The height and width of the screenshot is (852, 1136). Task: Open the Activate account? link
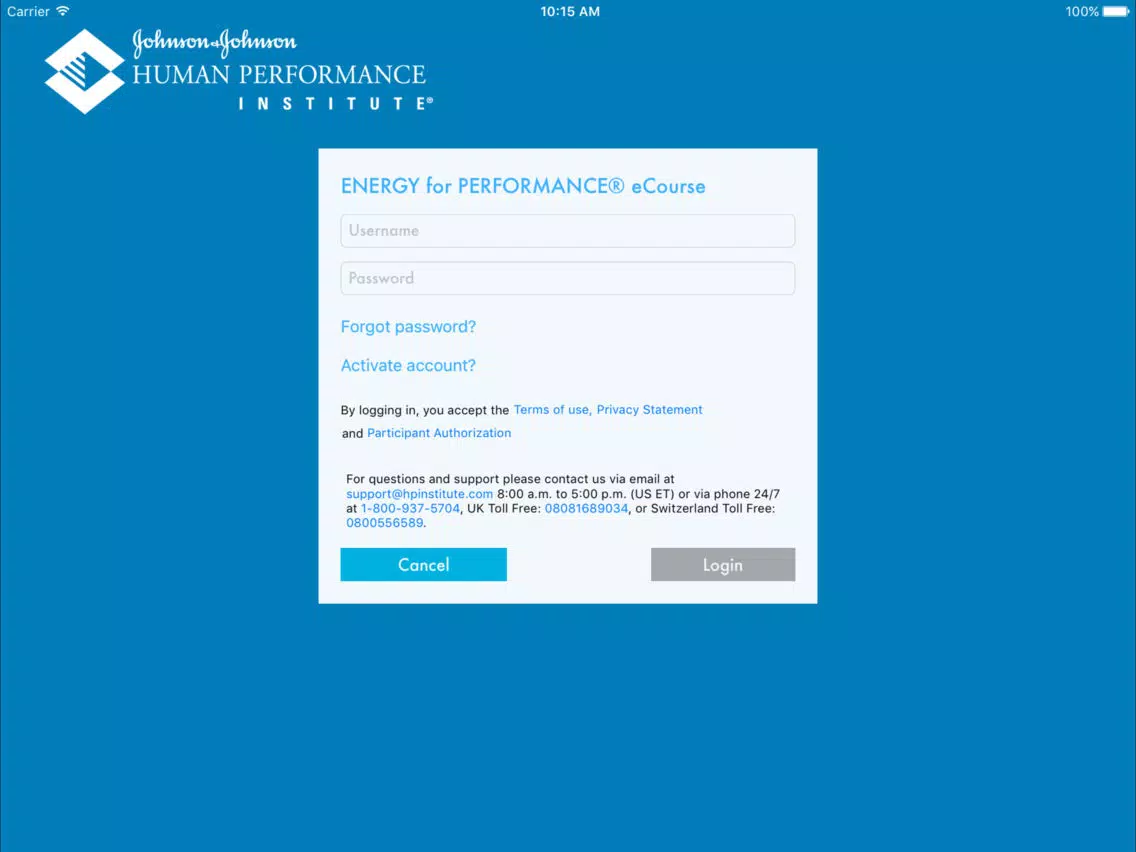408,365
